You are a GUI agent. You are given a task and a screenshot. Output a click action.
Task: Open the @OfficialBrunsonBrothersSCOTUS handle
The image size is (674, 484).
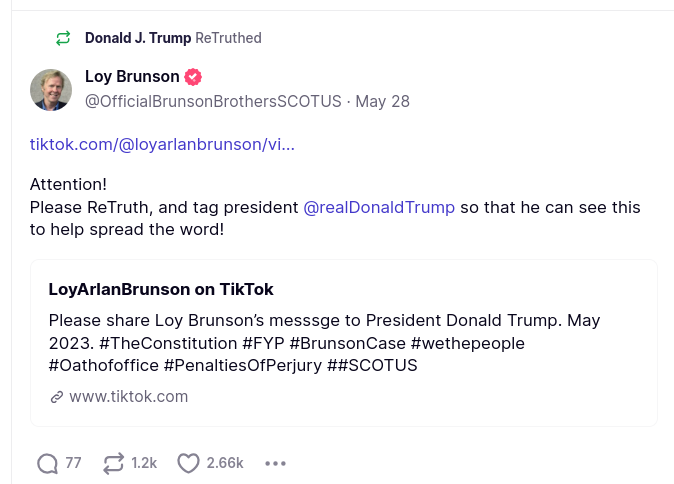click(x=213, y=101)
